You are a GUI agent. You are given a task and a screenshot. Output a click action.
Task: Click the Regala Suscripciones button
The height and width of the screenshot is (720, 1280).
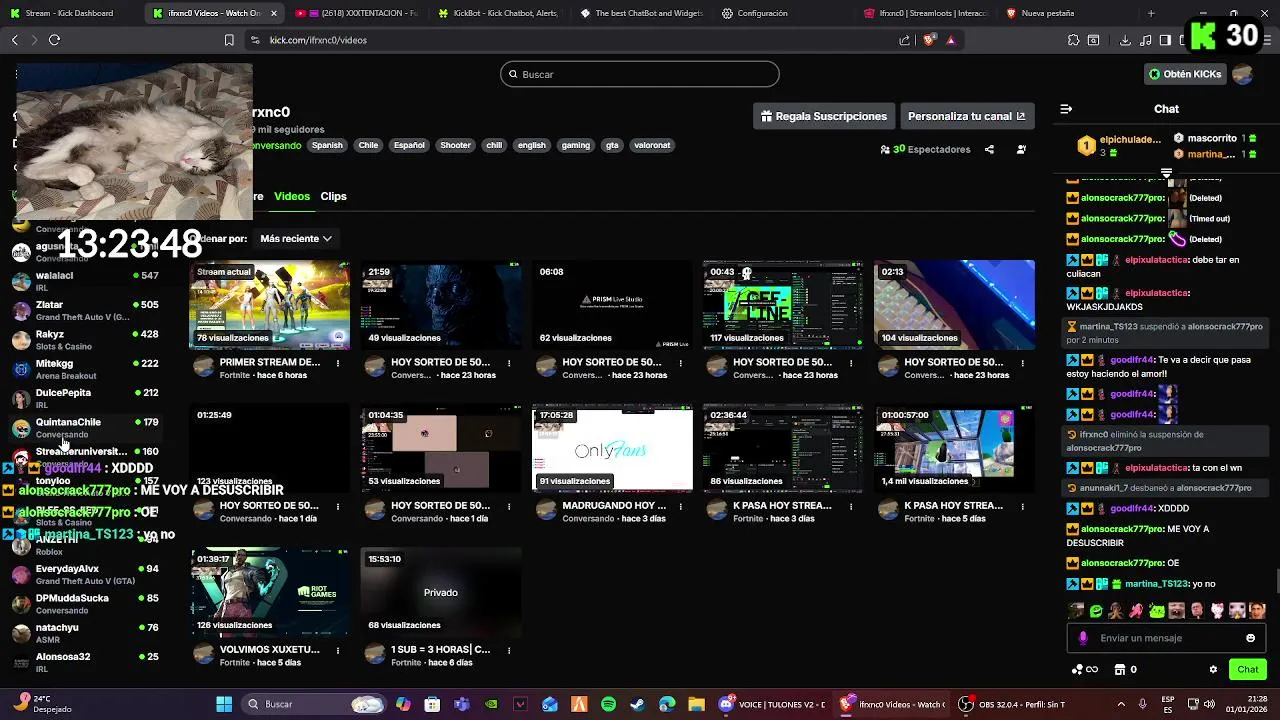[823, 116]
